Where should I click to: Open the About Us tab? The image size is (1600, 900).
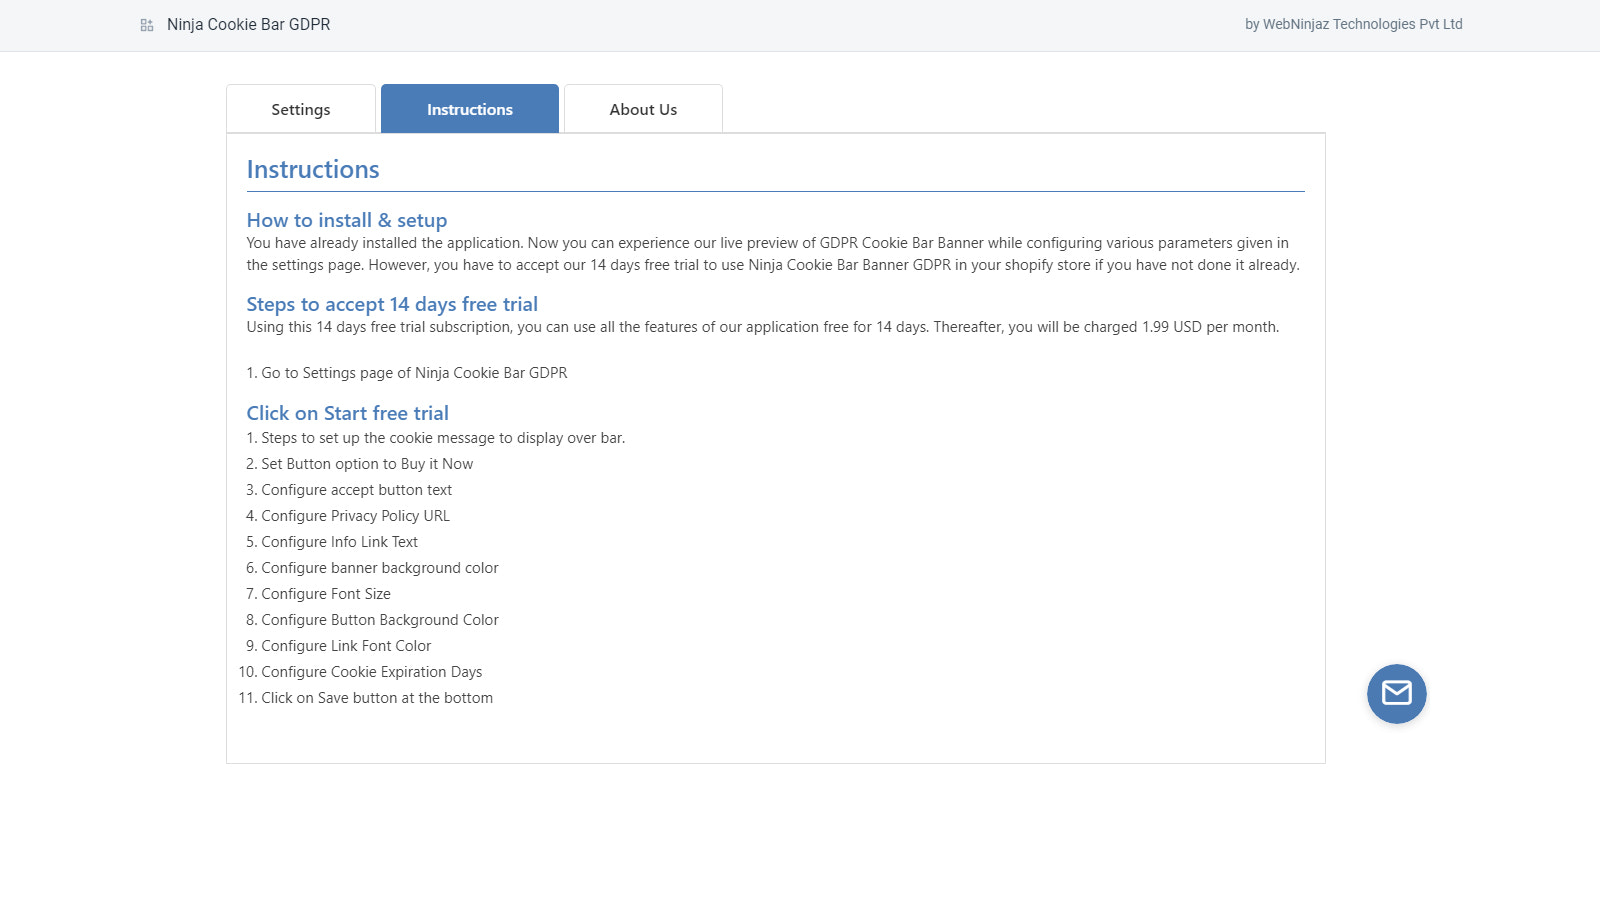(x=643, y=109)
